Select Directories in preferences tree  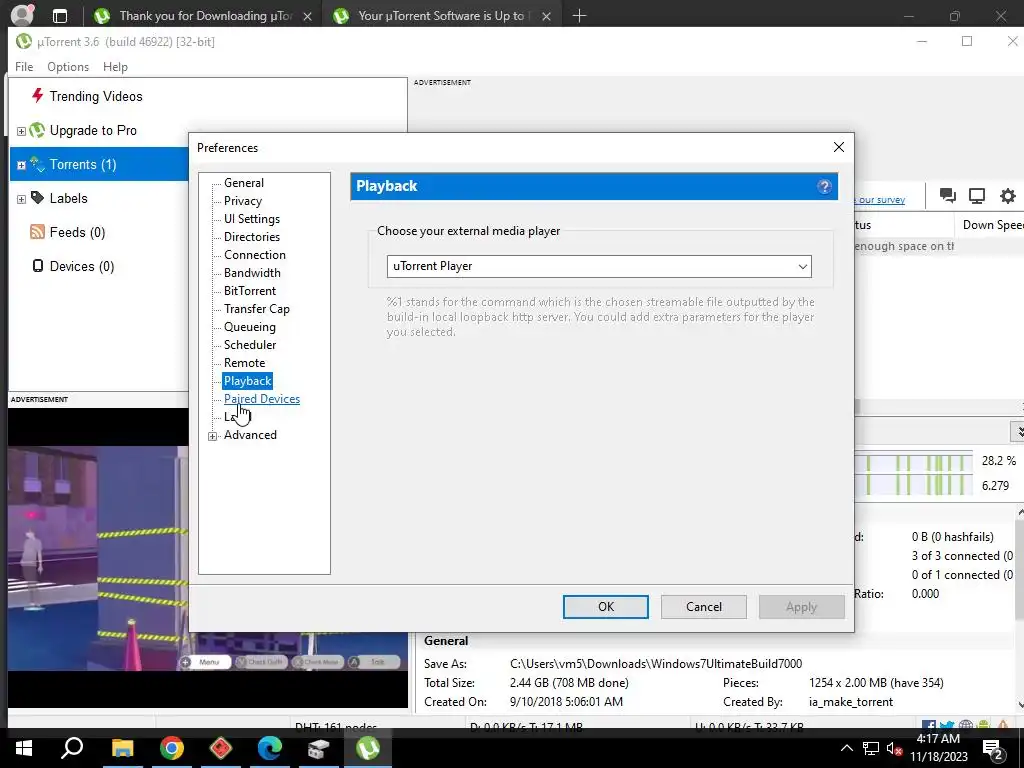(x=251, y=236)
